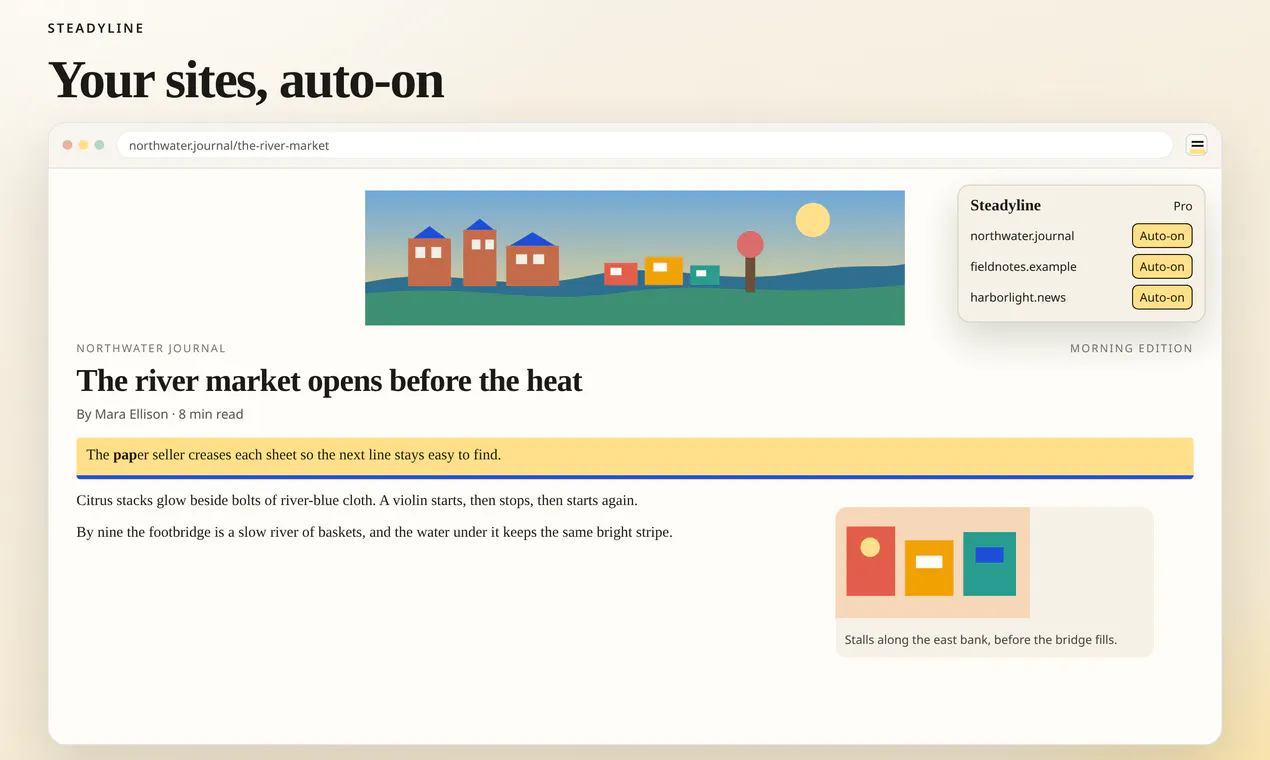Open the Steadyline extension icon in browser toolbar
The image size is (1270, 760).
click(x=1197, y=145)
